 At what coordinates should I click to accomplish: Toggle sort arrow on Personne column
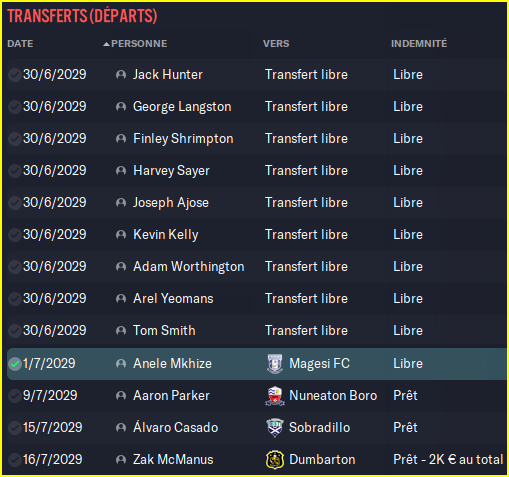106,44
